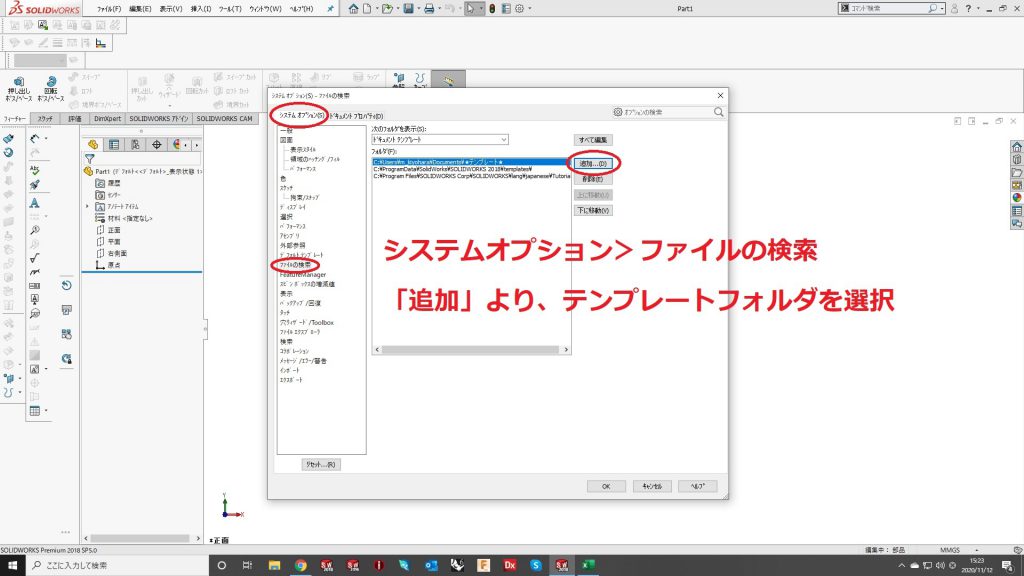Screen dimensions: 1024x576
Task: Expand the アノテートアイテム tree node
Action: coord(88,206)
